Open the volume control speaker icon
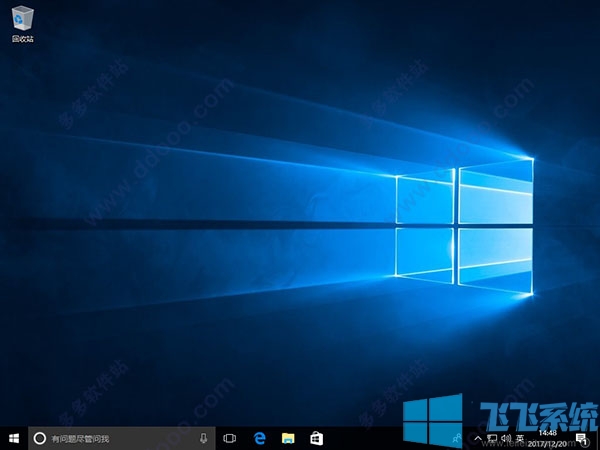Screen dimensions: 600x450 click(505, 438)
